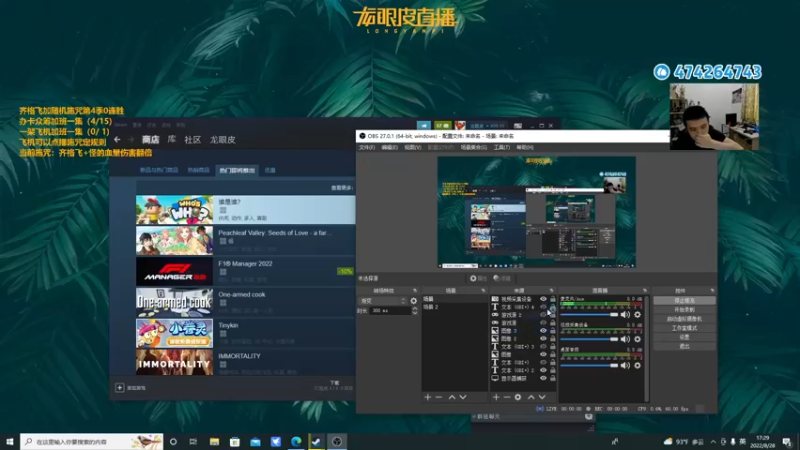800x450 pixels.
Task: Show hidden system tray icons chevron
Action: (713, 441)
